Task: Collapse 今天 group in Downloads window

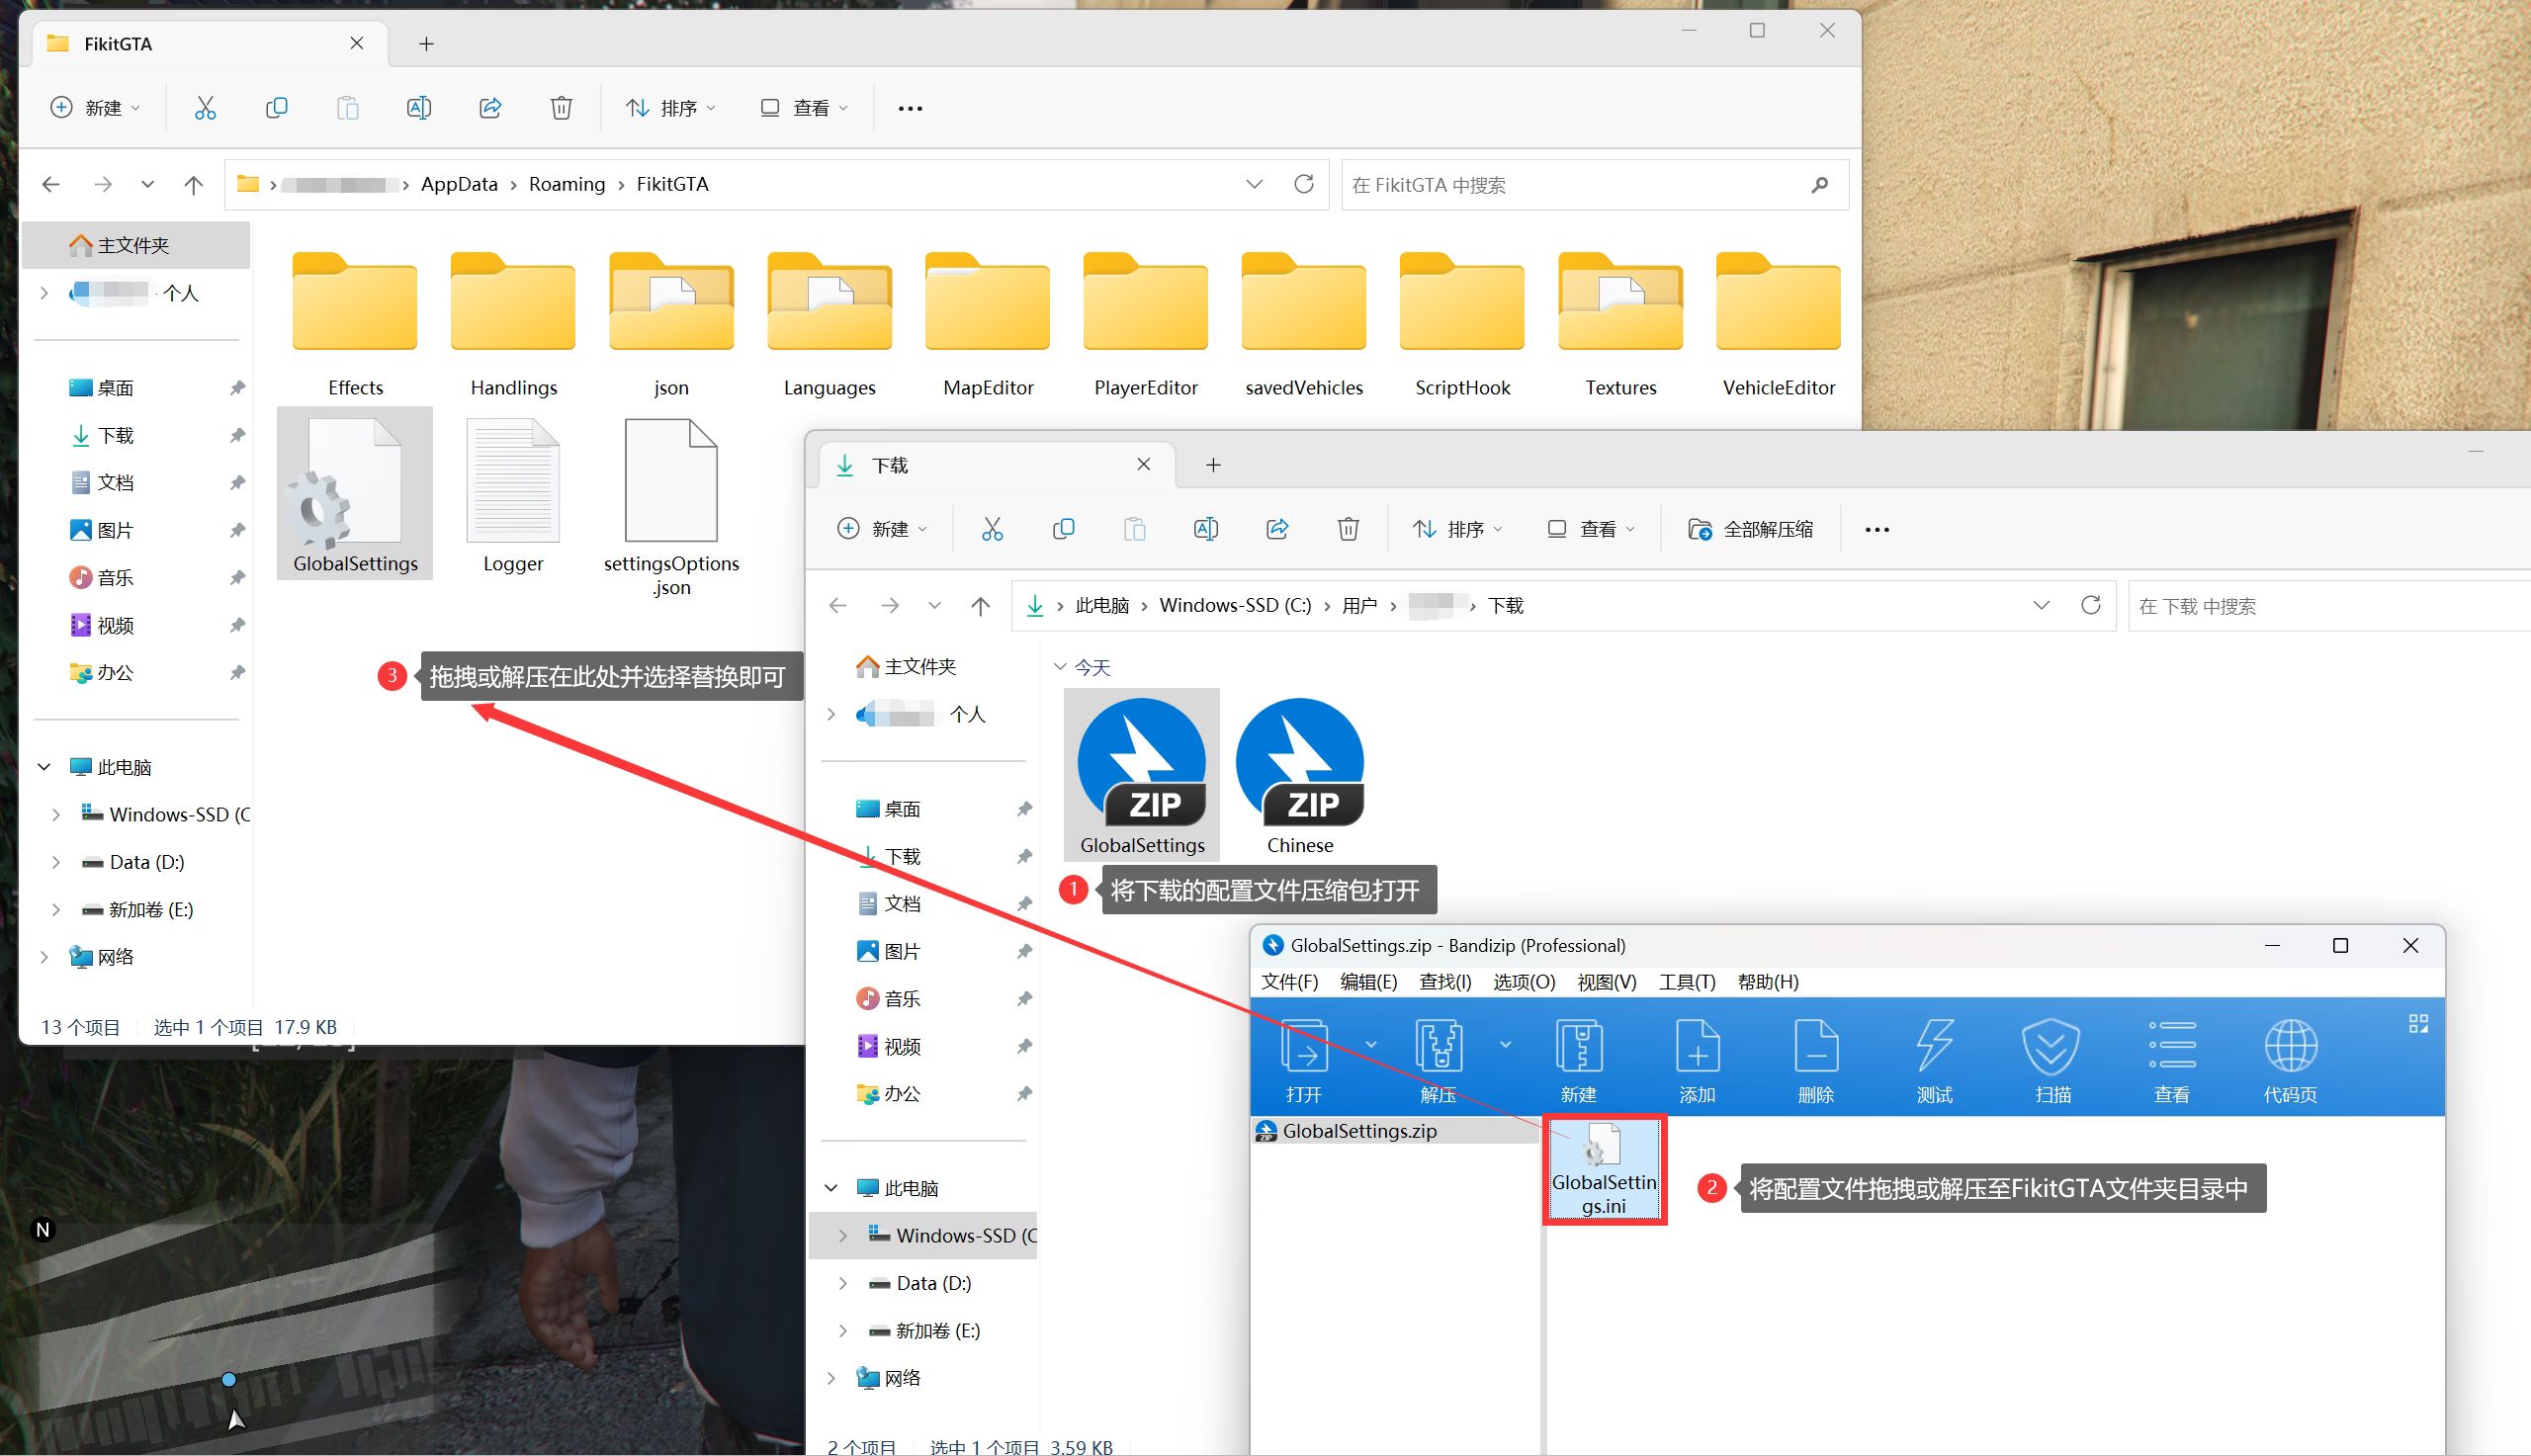Action: click(x=1059, y=667)
